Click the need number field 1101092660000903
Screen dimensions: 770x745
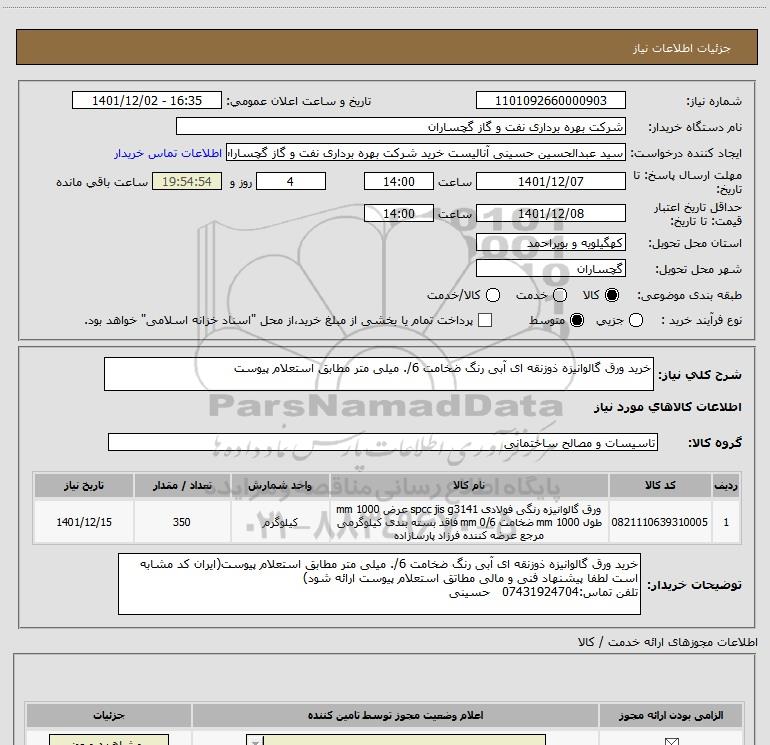(x=550, y=101)
